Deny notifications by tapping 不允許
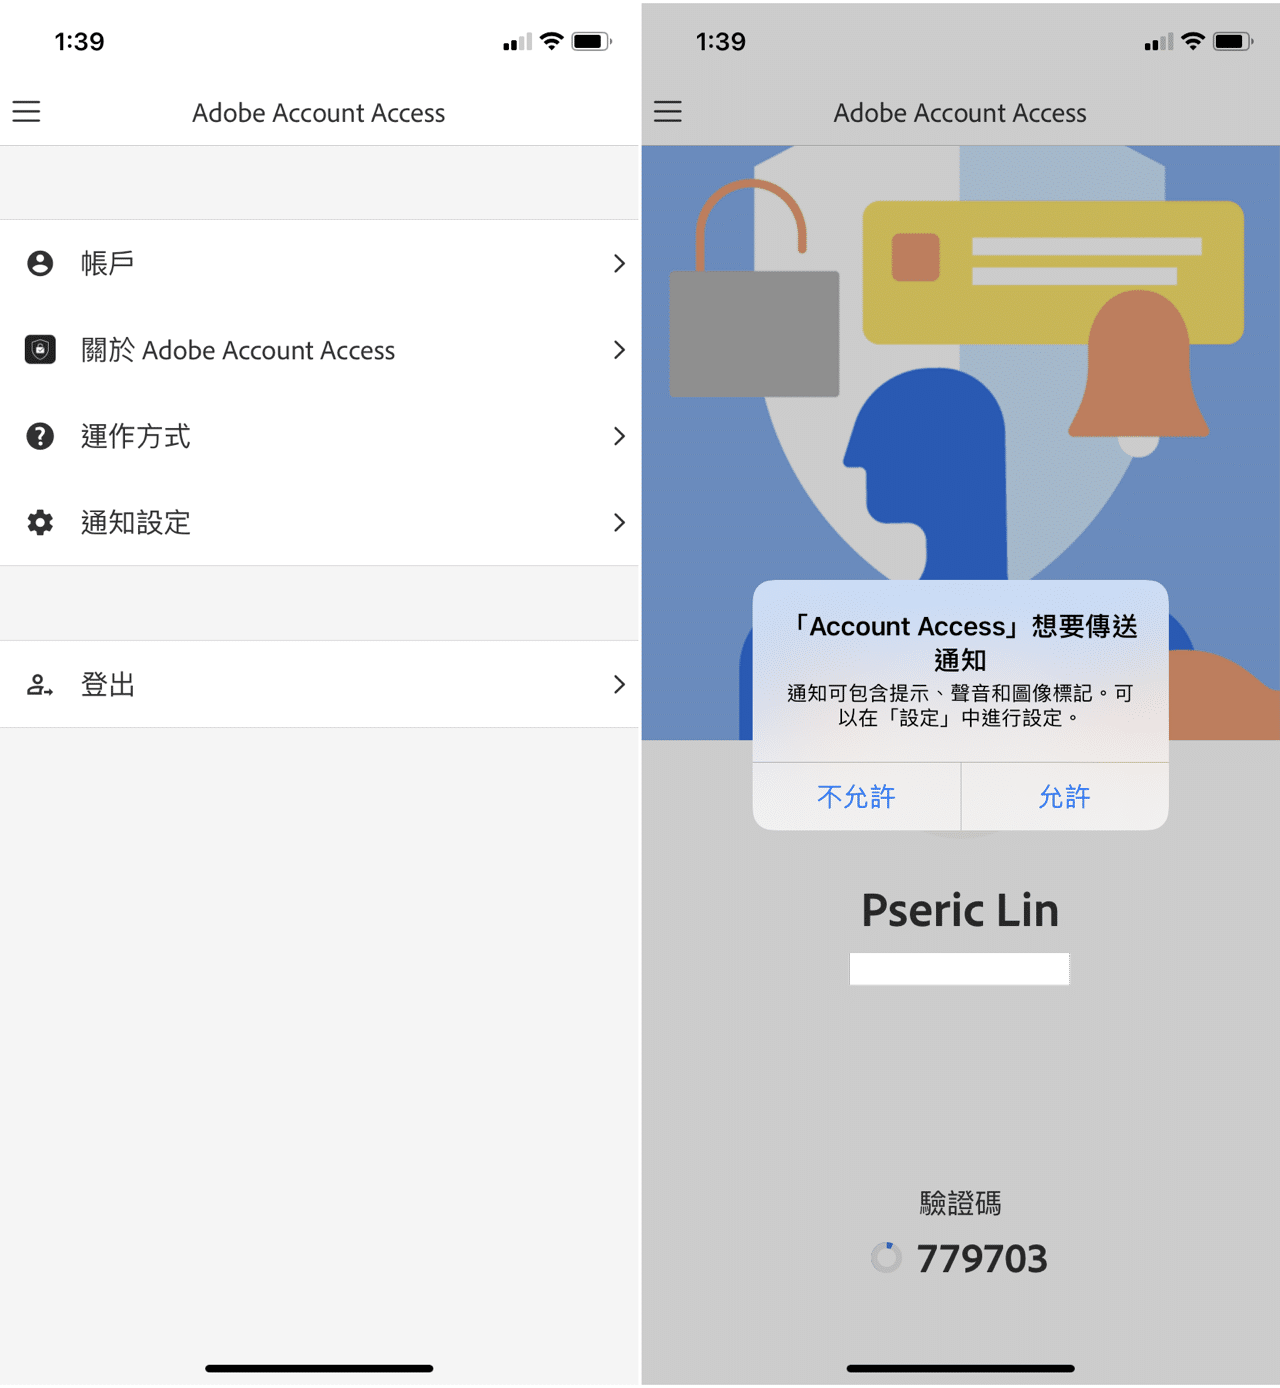 [x=856, y=797]
